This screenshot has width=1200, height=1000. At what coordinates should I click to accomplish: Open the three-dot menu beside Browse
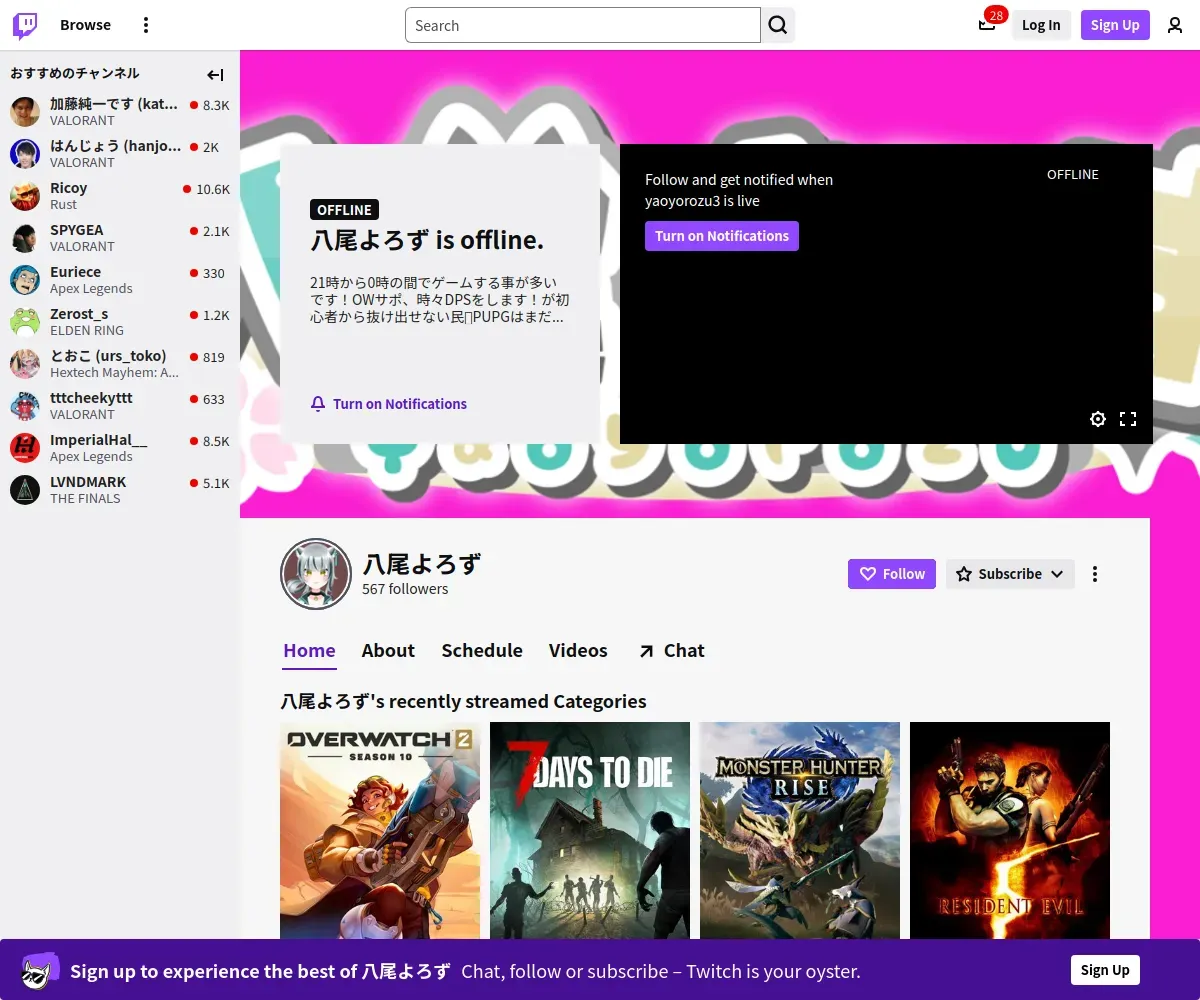click(x=146, y=25)
